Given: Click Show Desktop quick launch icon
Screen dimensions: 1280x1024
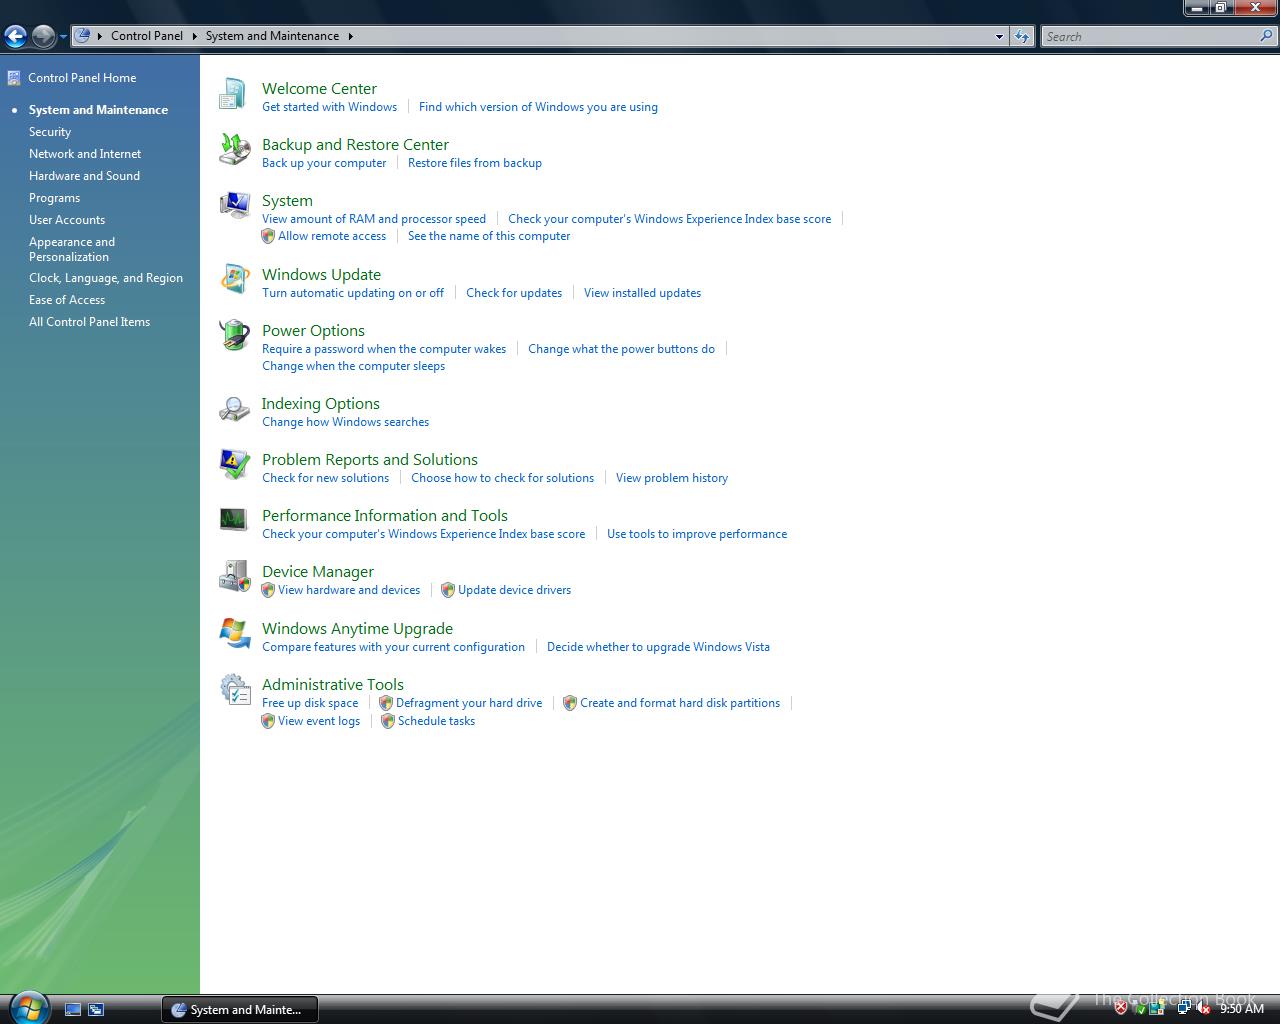Looking at the screenshot, I should coord(72,1010).
